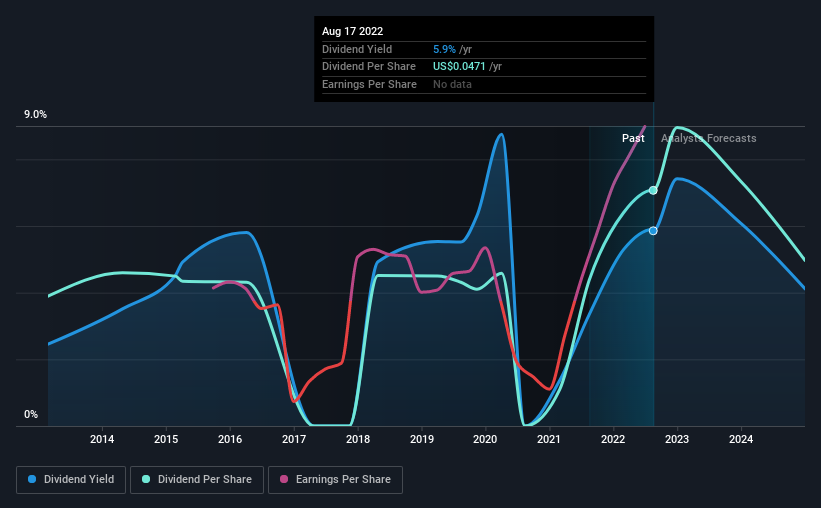Screen dimensions: 821x508
Task: Click the 2017 x-axis label
Action: [294, 439]
